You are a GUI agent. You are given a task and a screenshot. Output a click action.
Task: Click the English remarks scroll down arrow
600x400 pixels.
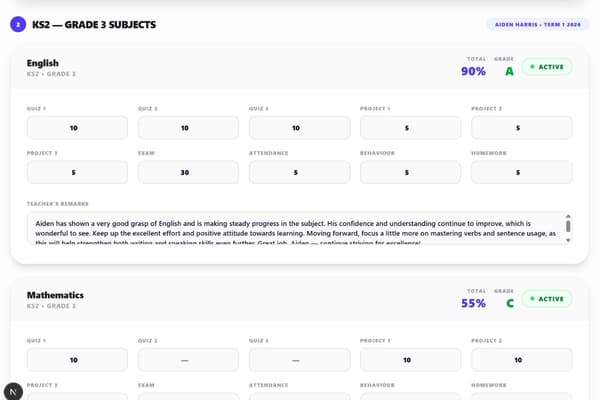pos(568,240)
